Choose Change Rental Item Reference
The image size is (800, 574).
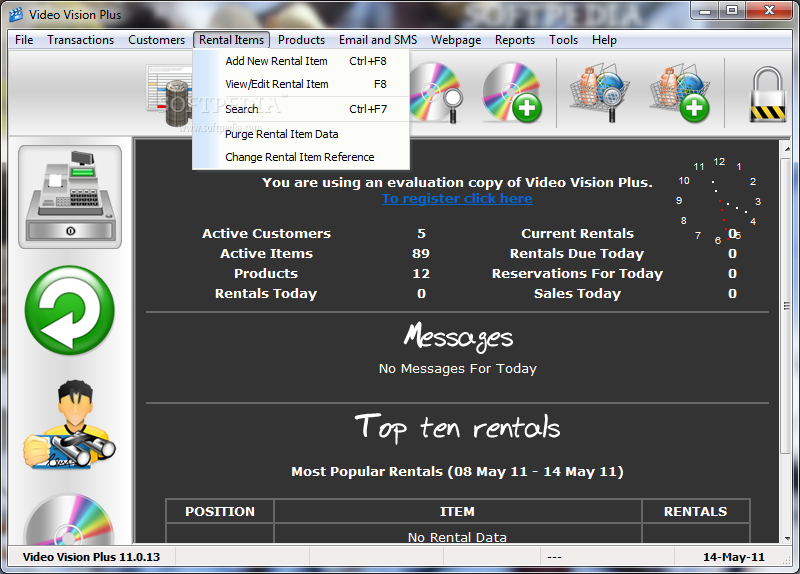[301, 157]
